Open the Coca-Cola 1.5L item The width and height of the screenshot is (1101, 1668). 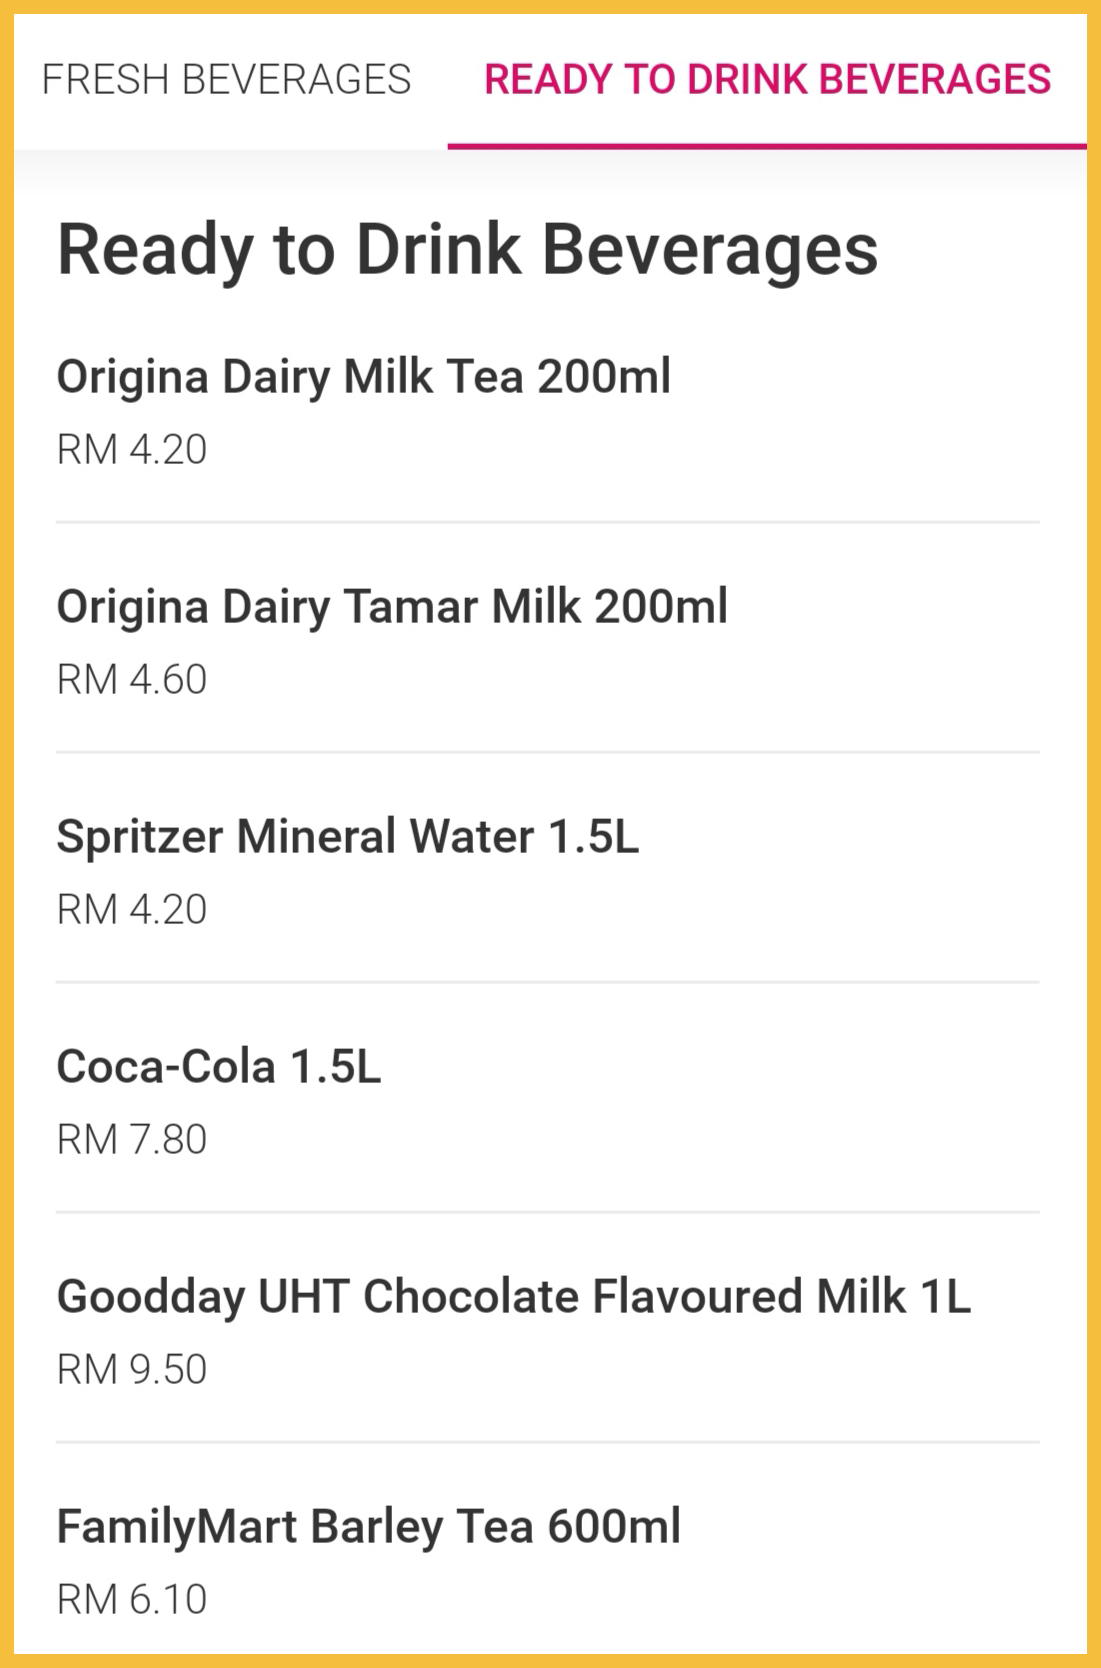[218, 1067]
